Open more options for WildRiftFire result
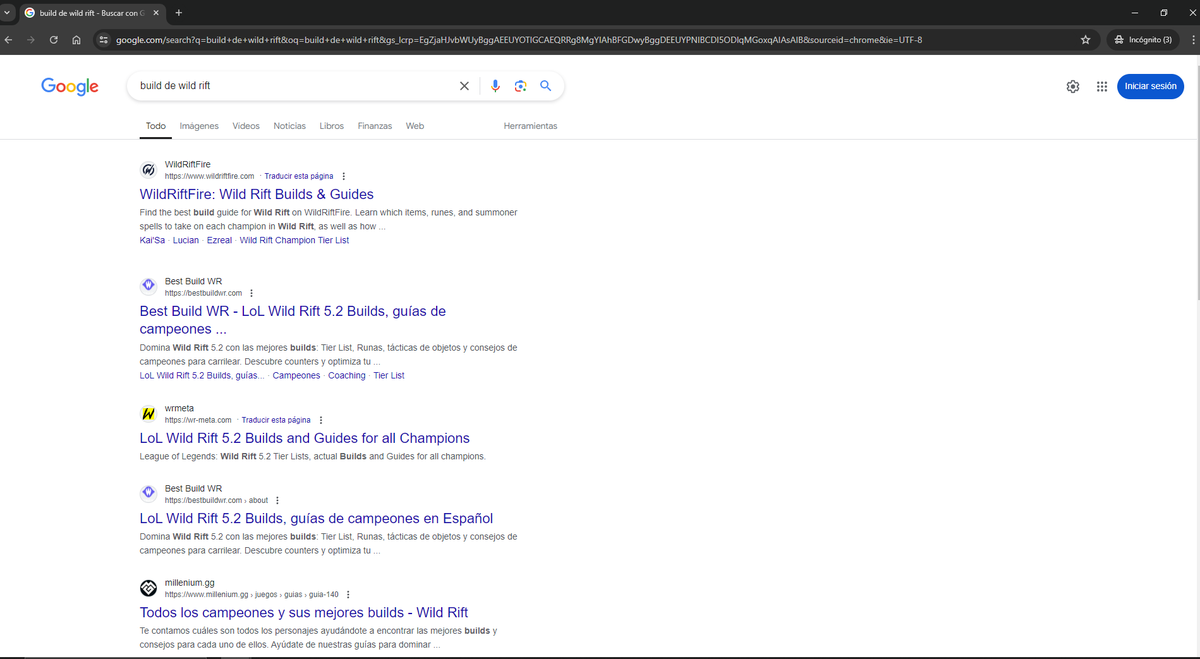Image resolution: width=1200 pixels, height=659 pixels. (344, 176)
